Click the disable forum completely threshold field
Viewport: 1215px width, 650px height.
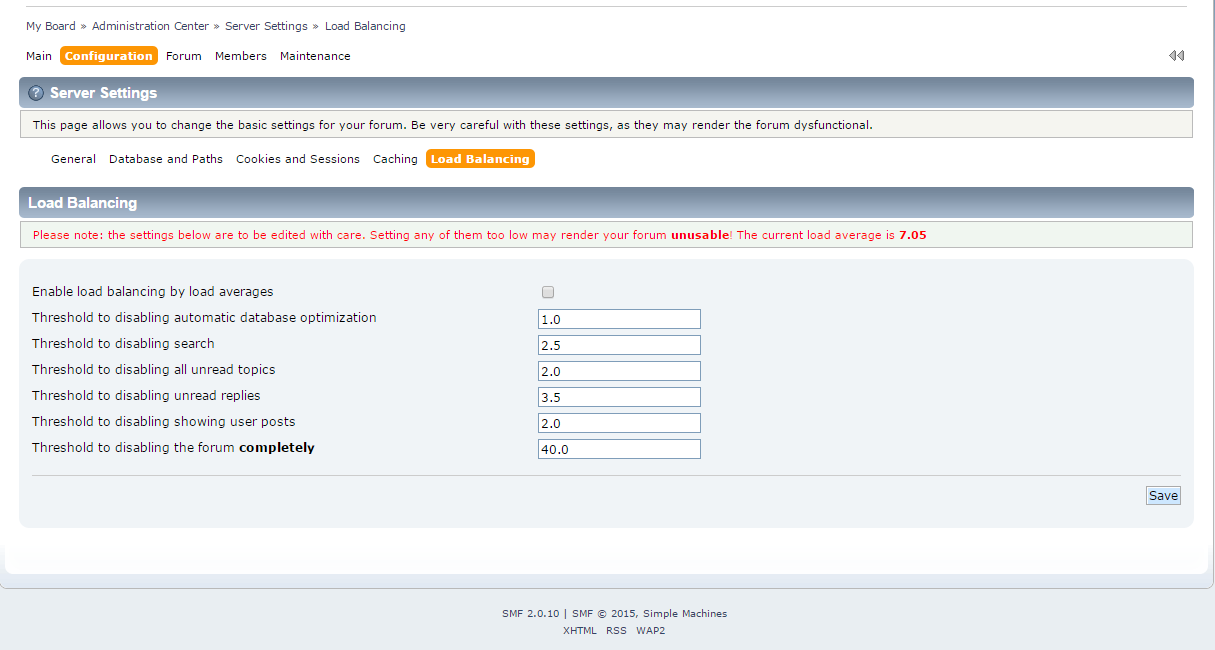[x=619, y=448]
